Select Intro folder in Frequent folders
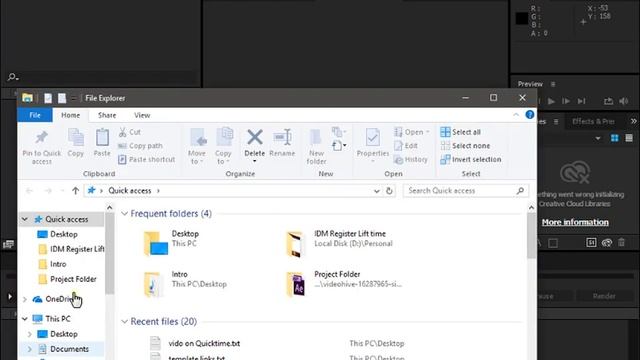This screenshot has width=640, height=360. pyautogui.click(x=184, y=283)
